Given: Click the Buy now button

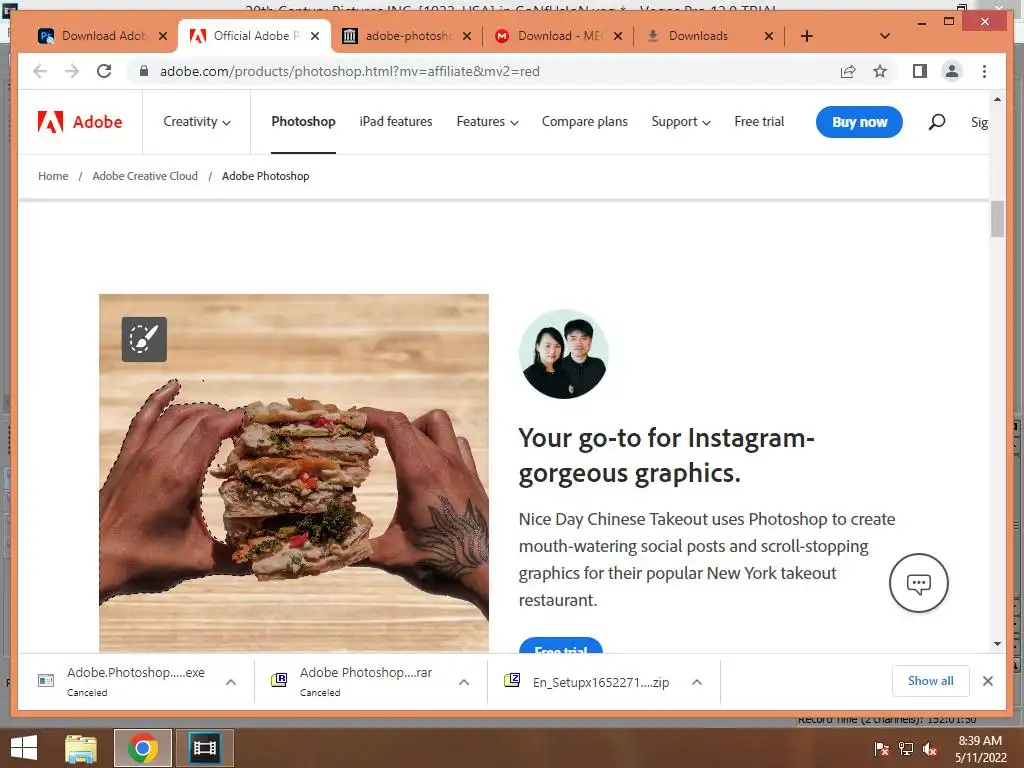Looking at the screenshot, I should pyautogui.click(x=859, y=122).
